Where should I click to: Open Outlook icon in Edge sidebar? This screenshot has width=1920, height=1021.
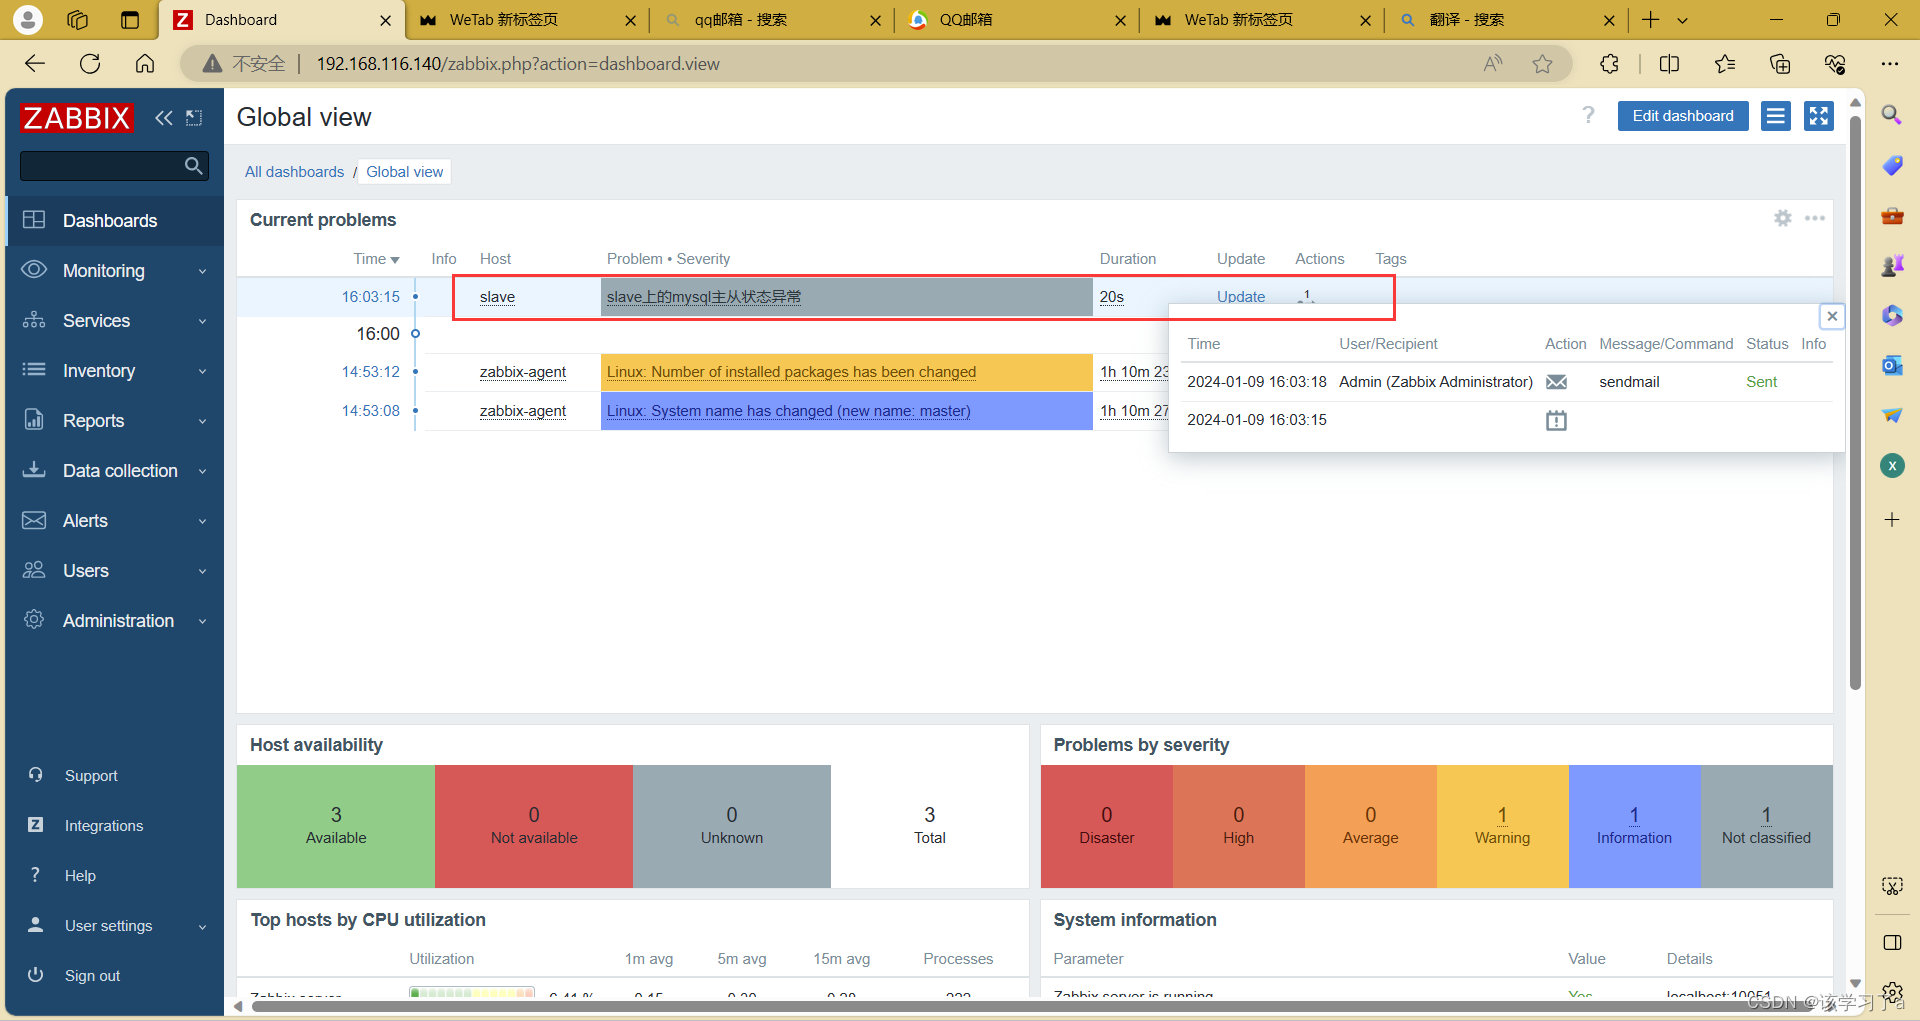pos(1891,365)
